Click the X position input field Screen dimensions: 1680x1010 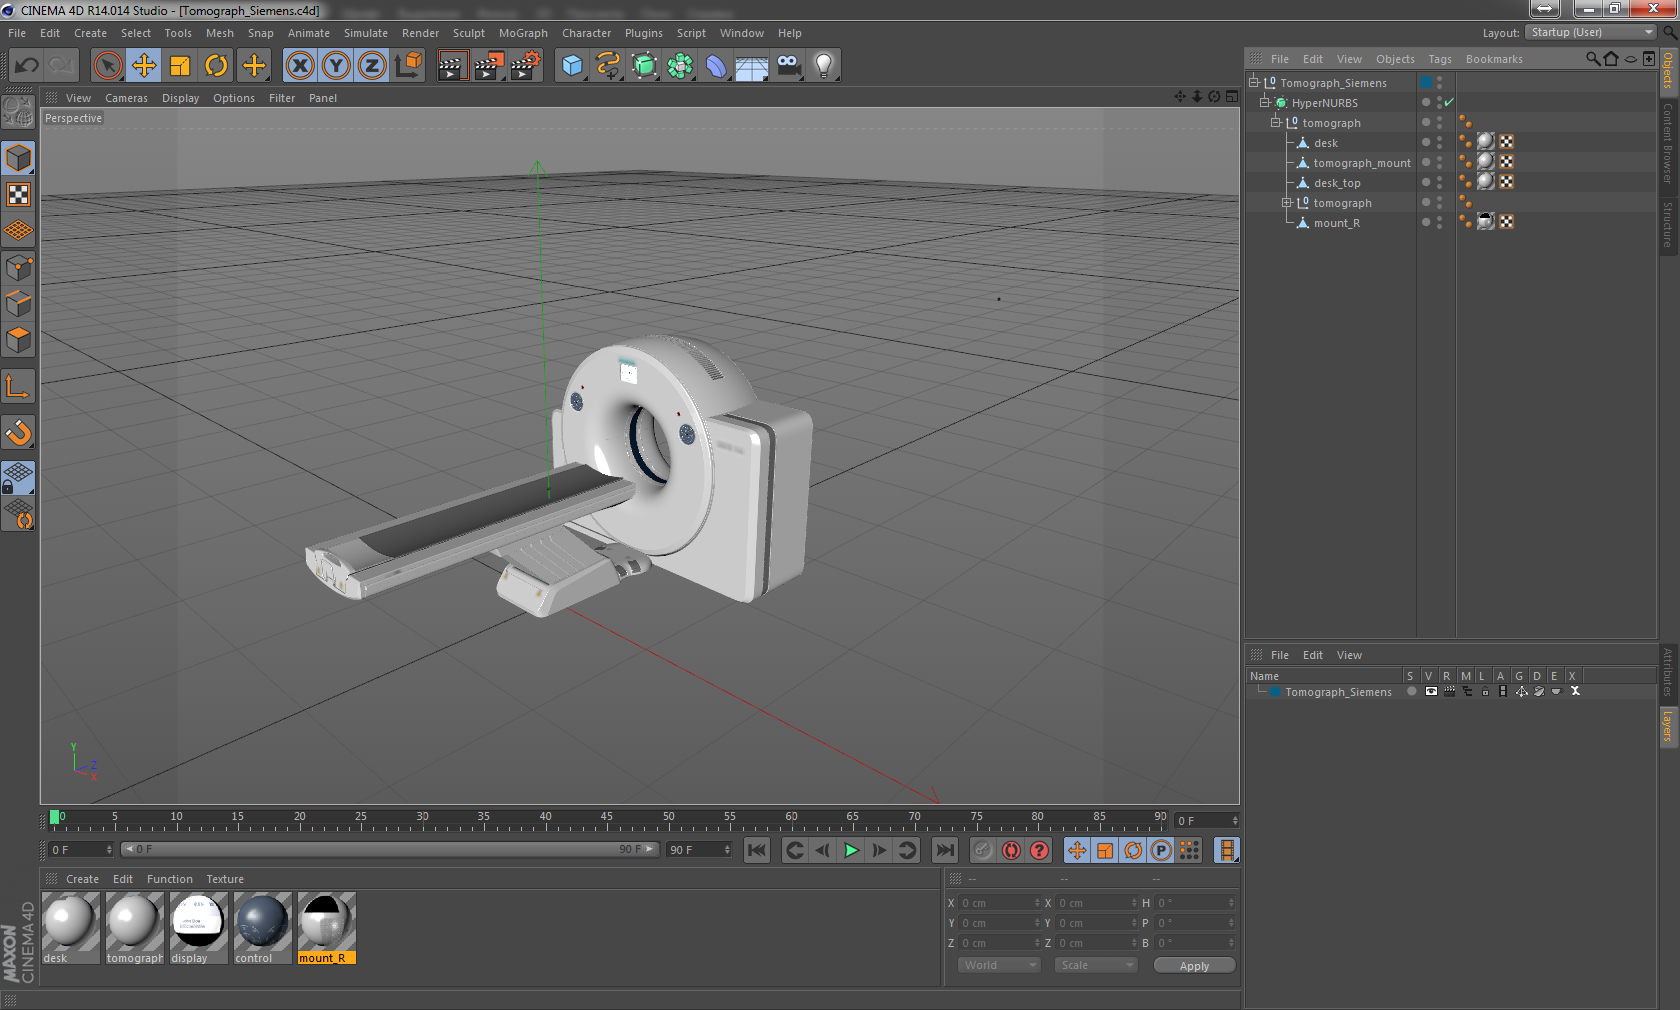pos(998,903)
